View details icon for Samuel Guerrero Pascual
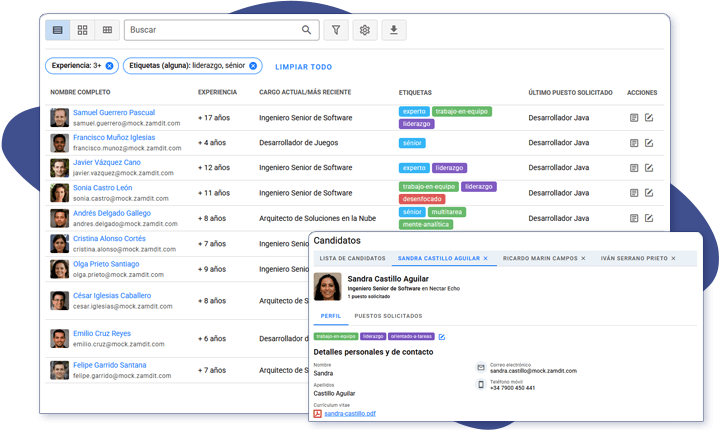 [x=634, y=118]
